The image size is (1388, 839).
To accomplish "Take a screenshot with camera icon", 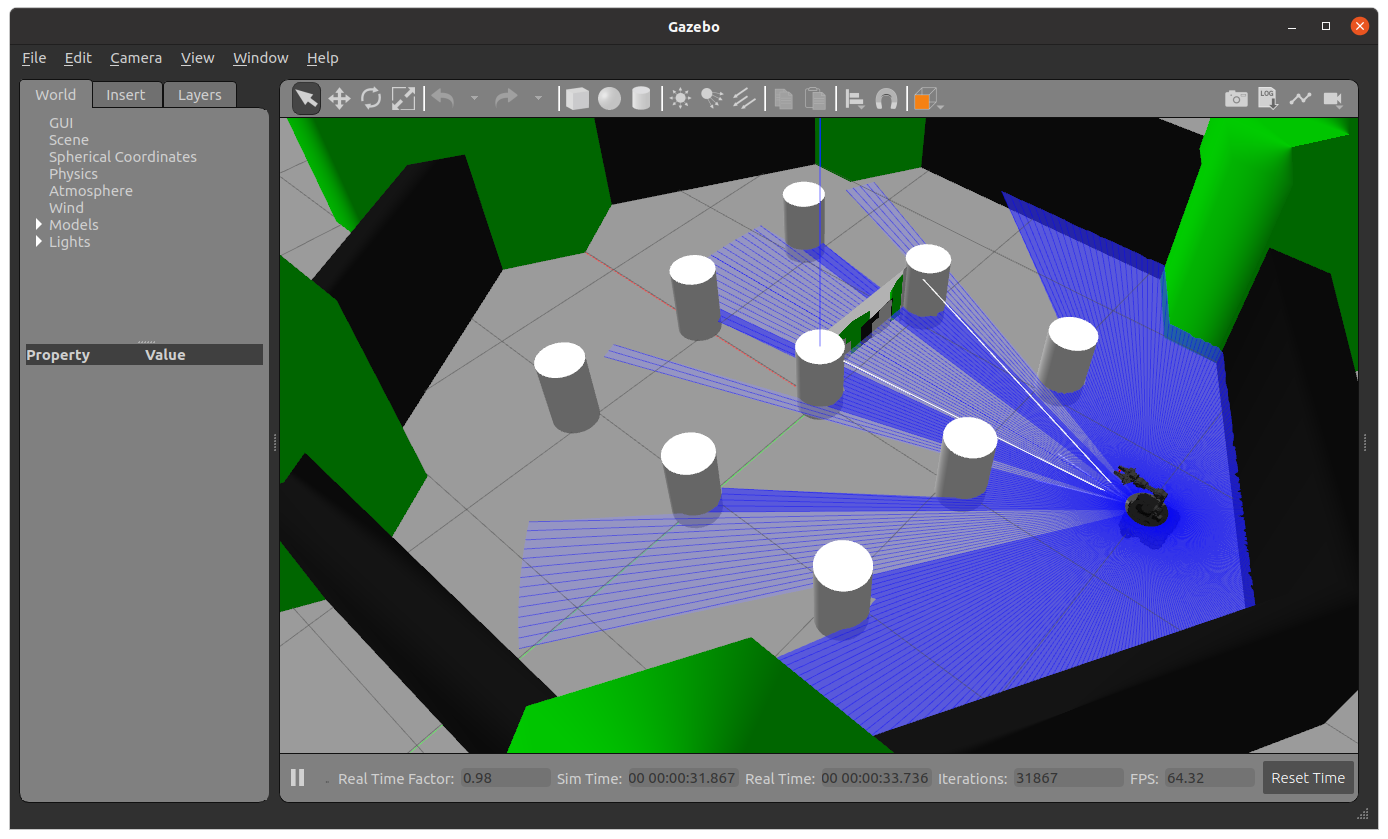I will 1236,98.
